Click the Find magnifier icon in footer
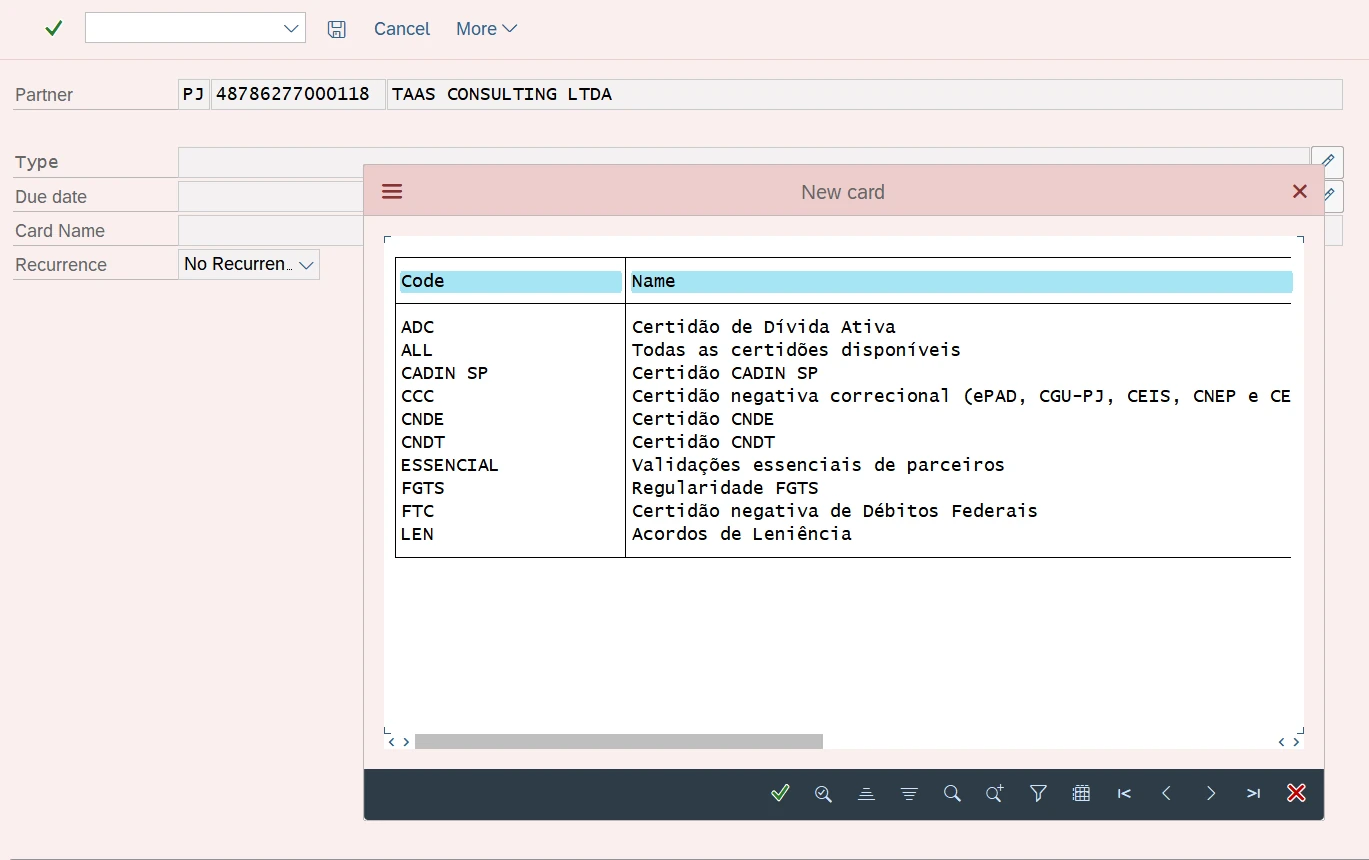This screenshot has height=860, width=1369. pyautogui.click(x=952, y=793)
